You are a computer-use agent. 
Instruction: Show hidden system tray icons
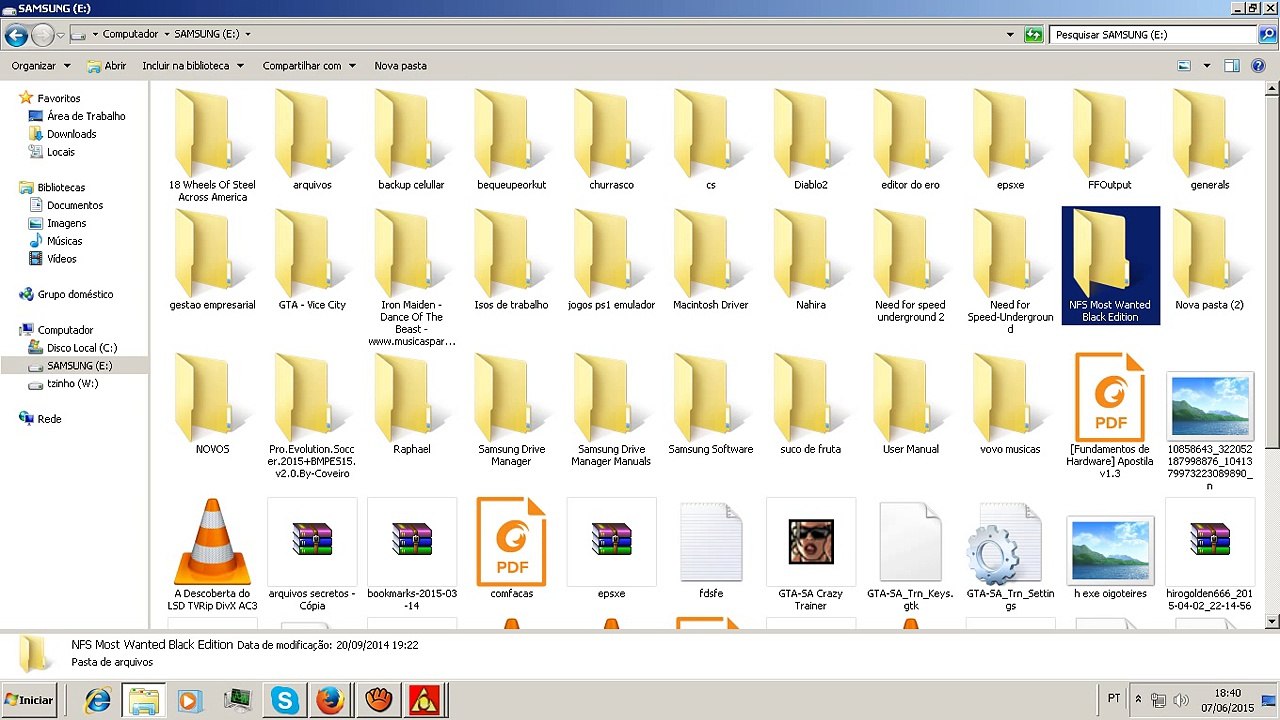click(x=1138, y=699)
